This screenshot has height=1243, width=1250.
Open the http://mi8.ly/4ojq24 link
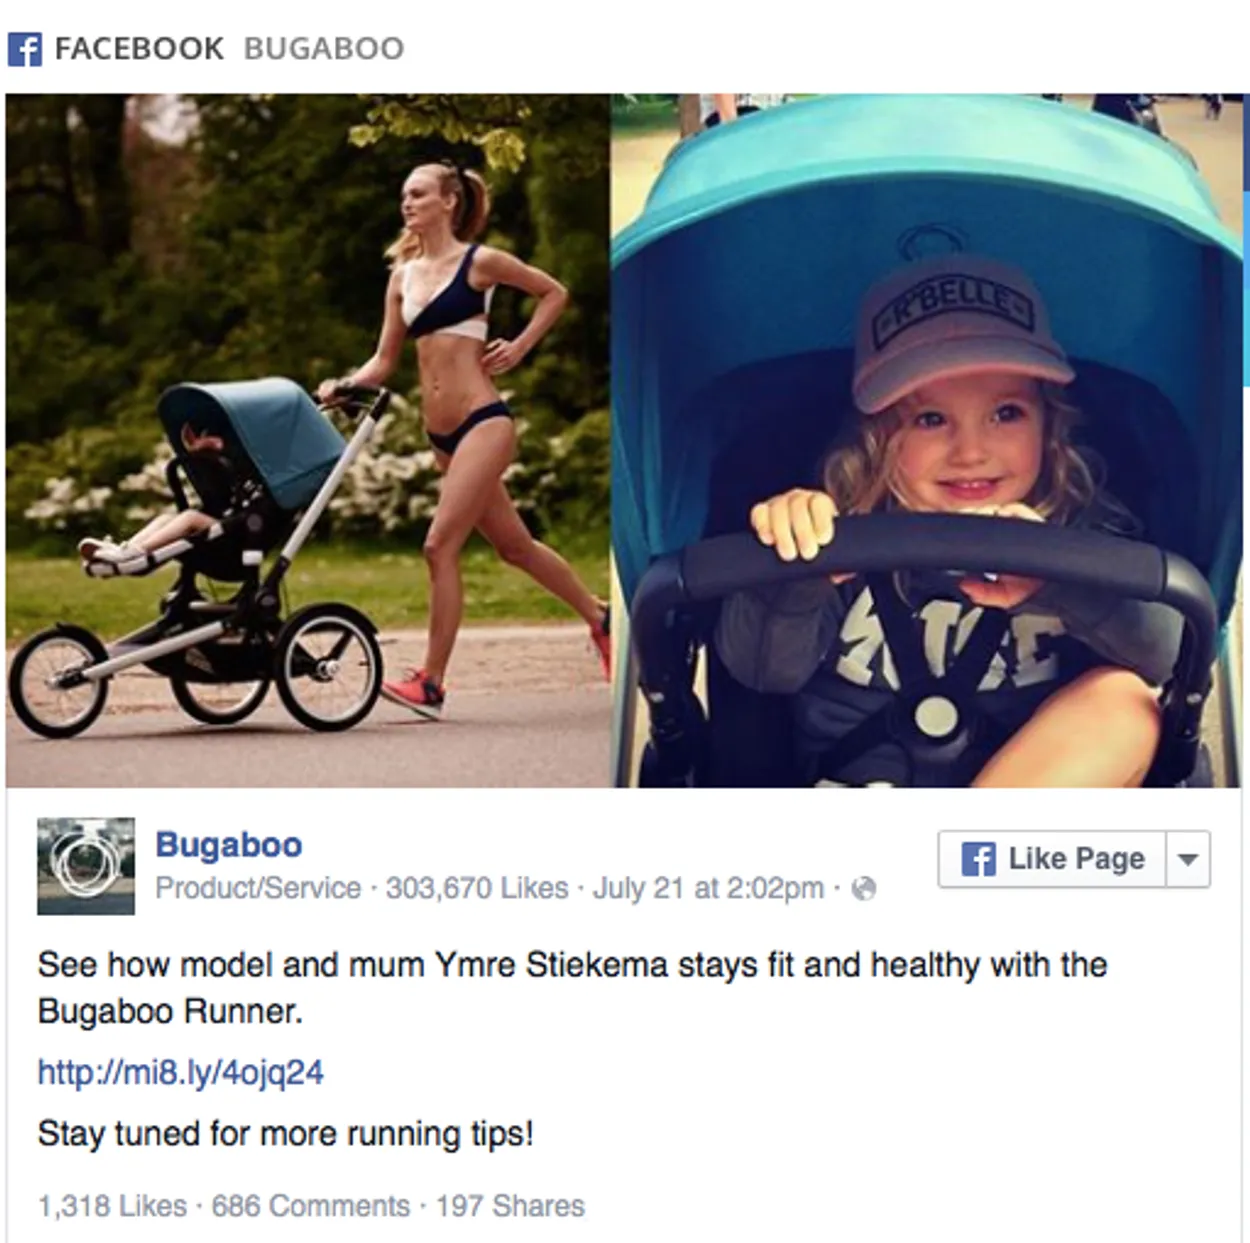click(181, 1073)
